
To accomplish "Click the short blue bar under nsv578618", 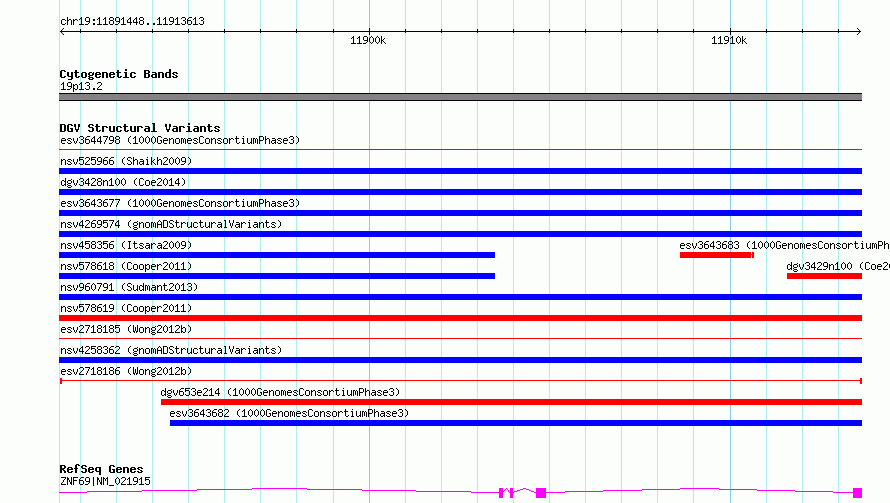I will click(277, 276).
